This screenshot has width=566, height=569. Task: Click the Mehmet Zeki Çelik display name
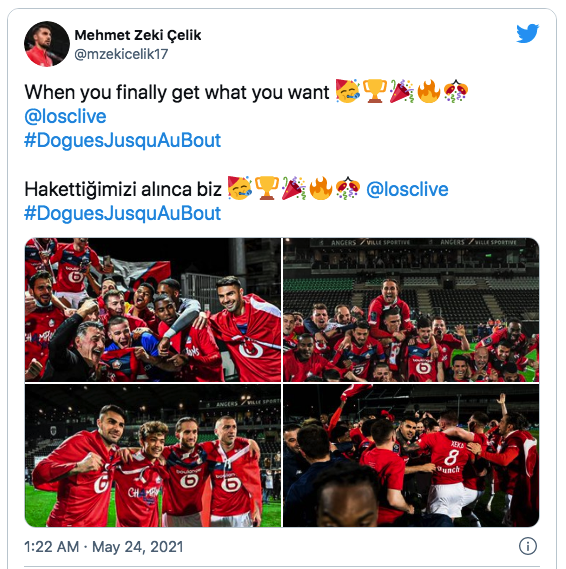pos(138,35)
